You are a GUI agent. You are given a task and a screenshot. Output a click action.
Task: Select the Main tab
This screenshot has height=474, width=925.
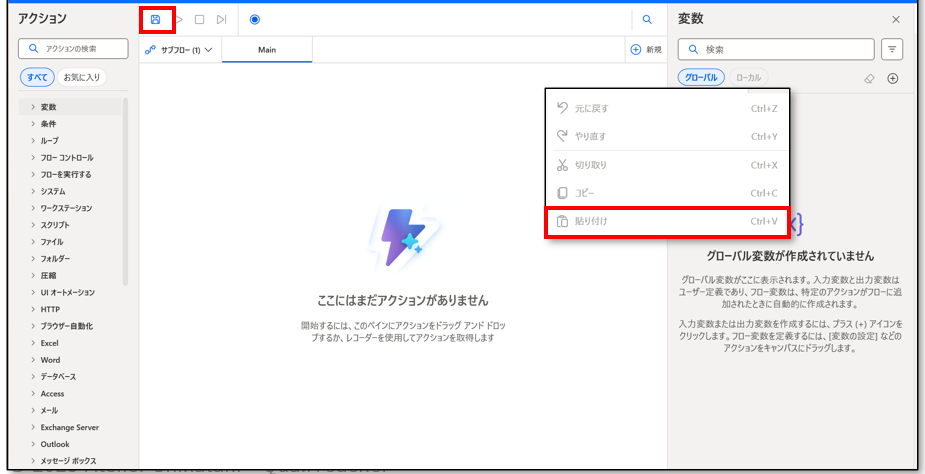(267, 49)
